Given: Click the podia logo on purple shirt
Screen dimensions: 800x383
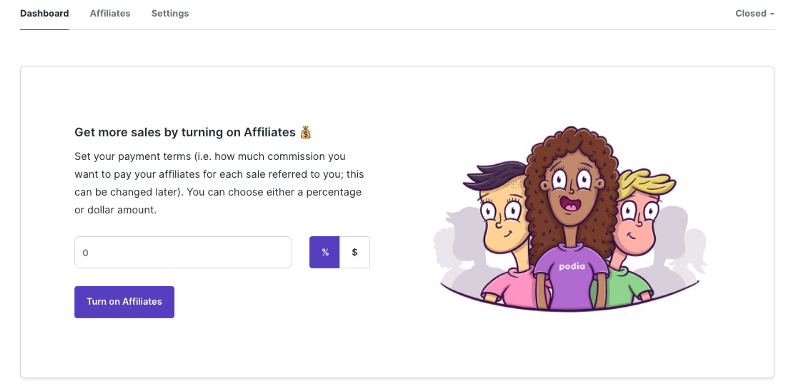Looking at the screenshot, I should [571, 266].
